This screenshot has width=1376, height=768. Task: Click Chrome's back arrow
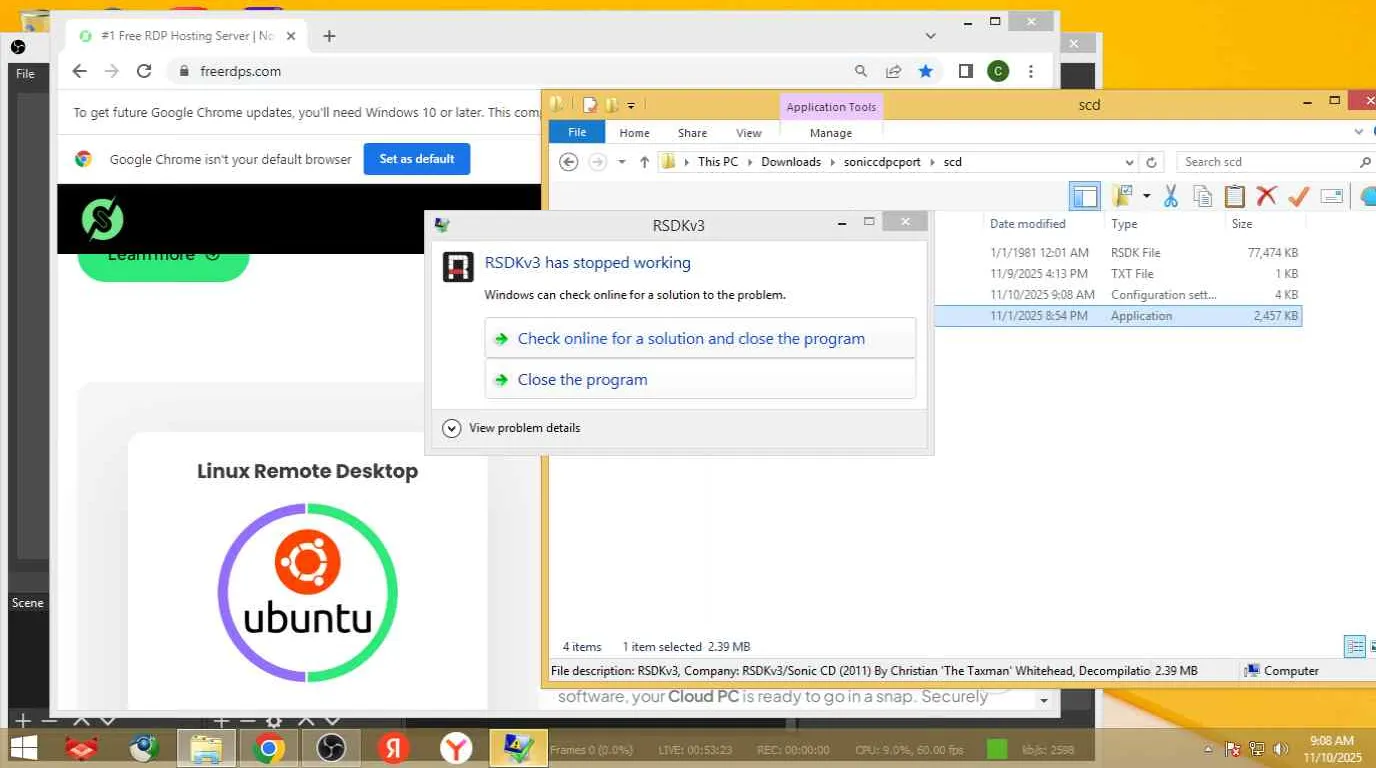pos(80,71)
